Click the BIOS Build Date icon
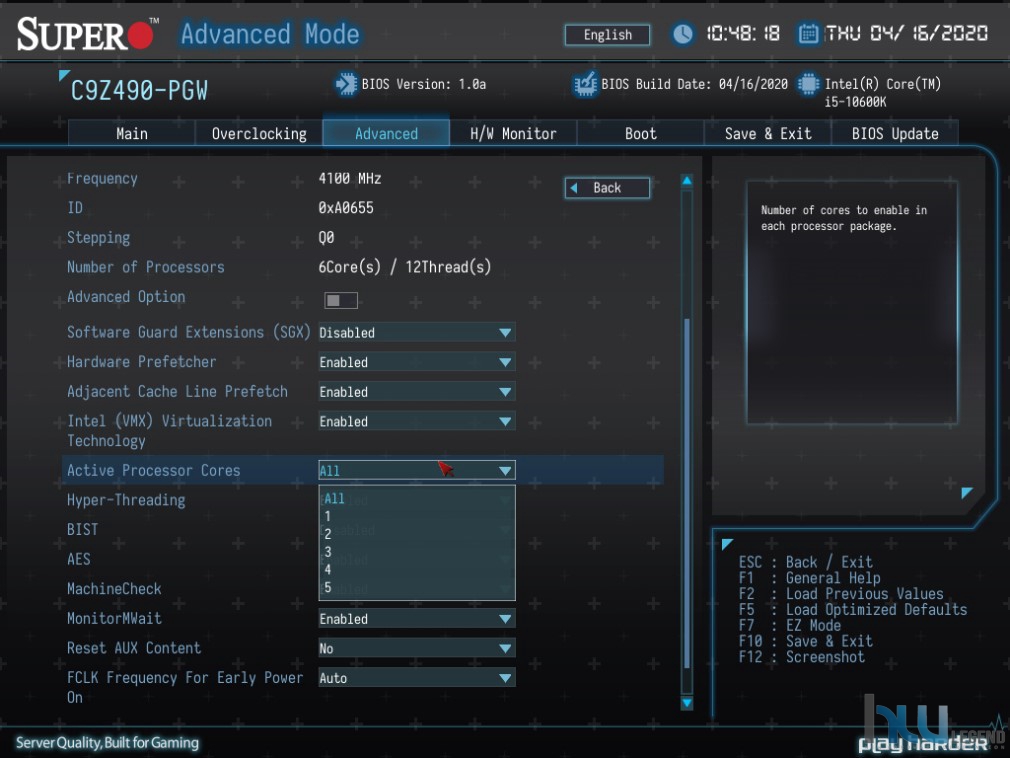This screenshot has width=1010, height=758. 585,84
